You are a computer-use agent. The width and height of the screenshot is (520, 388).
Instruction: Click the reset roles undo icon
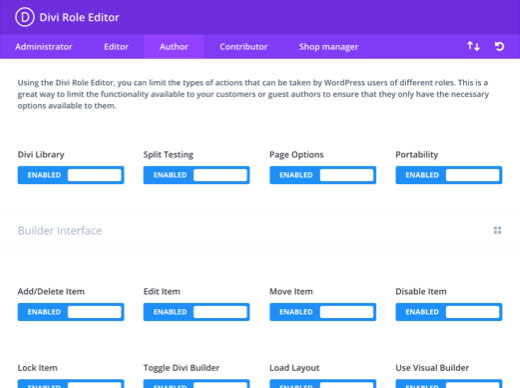499,46
